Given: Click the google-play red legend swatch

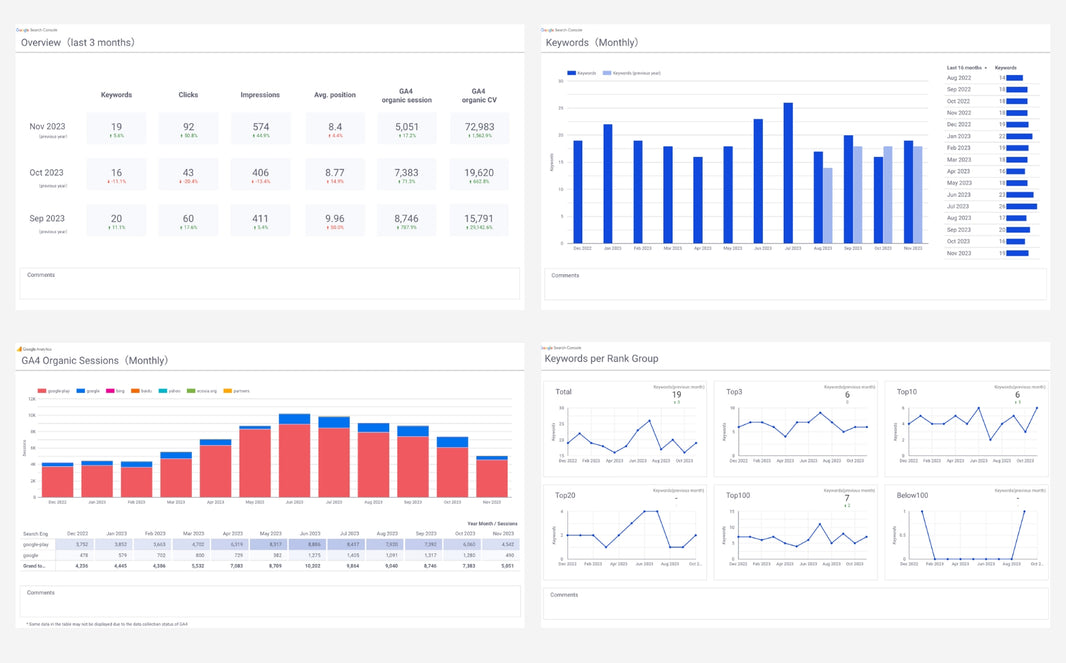Looking at the screenshot, I should pyautogui.click(x=42, y=391).
